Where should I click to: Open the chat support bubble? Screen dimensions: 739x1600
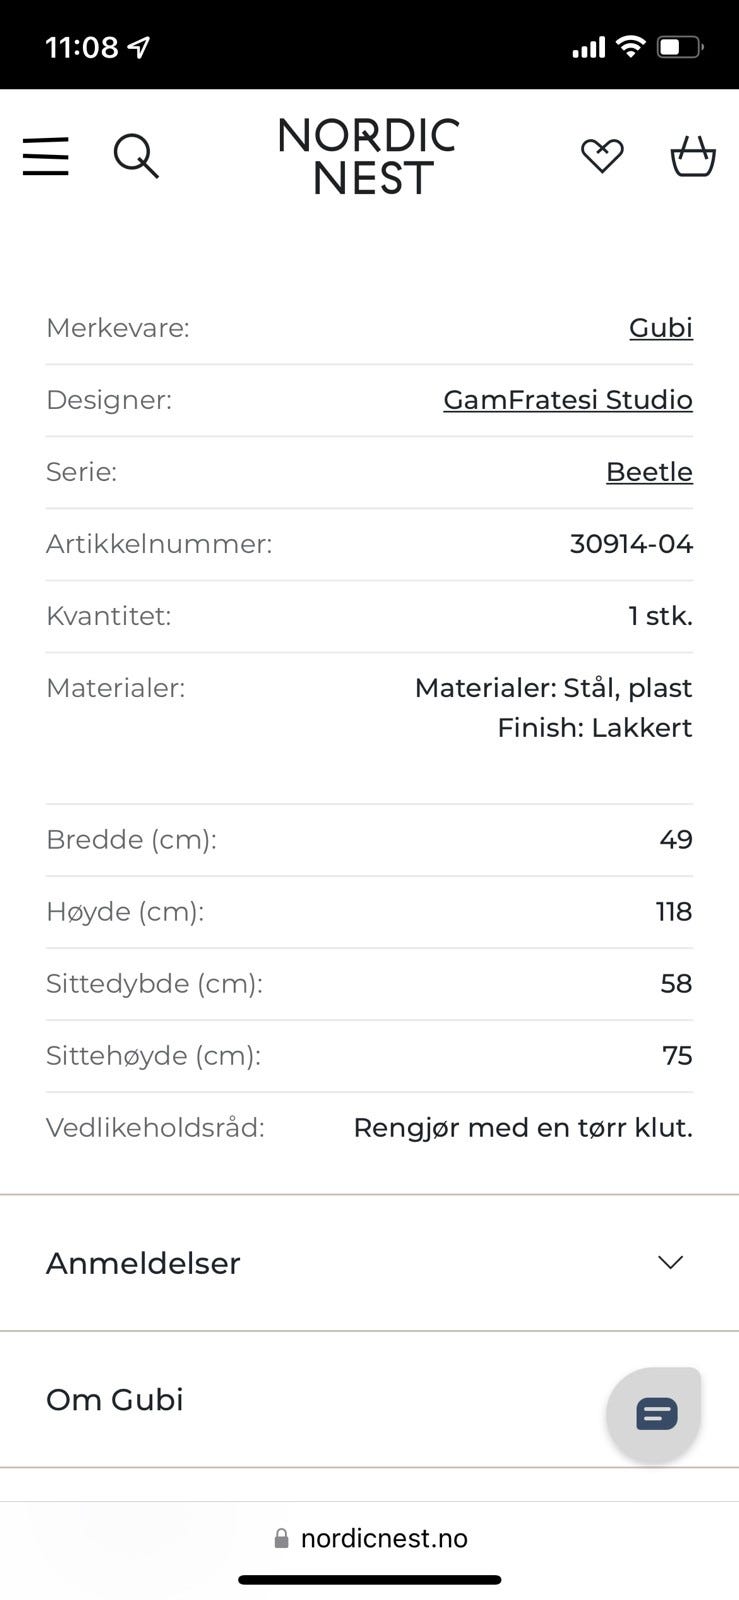coord(655,1414)
